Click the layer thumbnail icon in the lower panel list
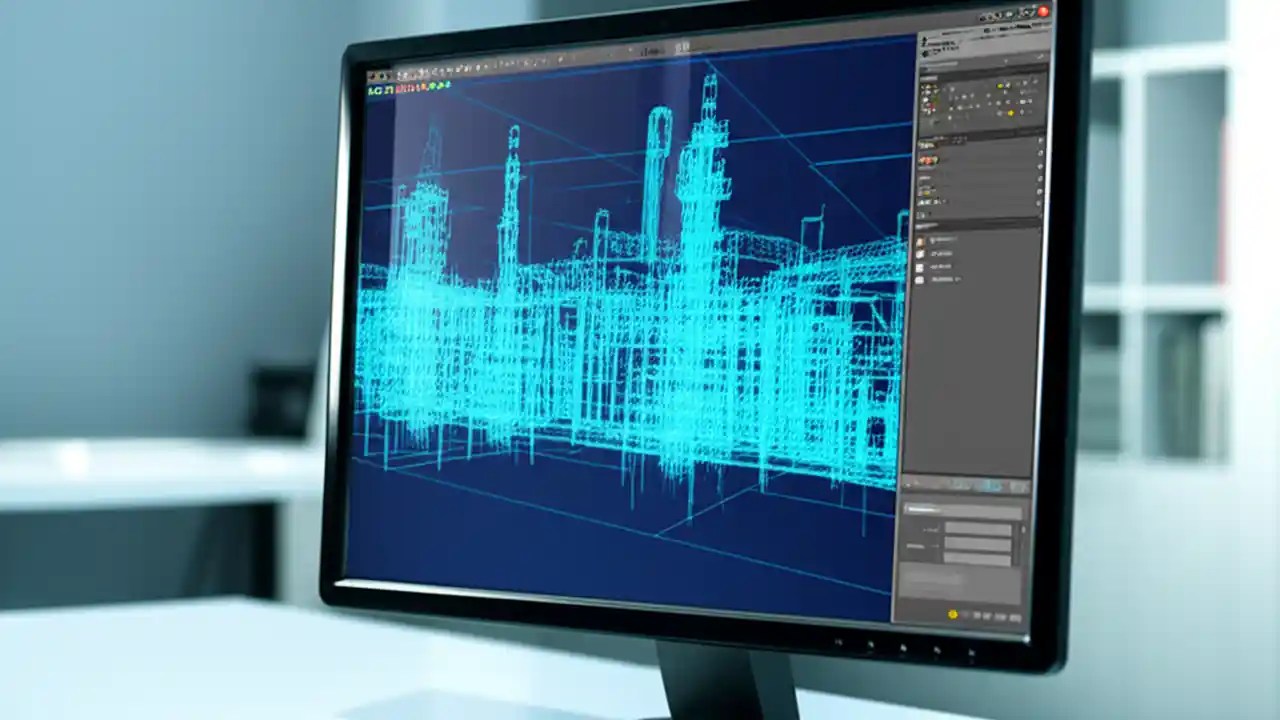This screenshot has height=720, width=1280. point(922,240)
